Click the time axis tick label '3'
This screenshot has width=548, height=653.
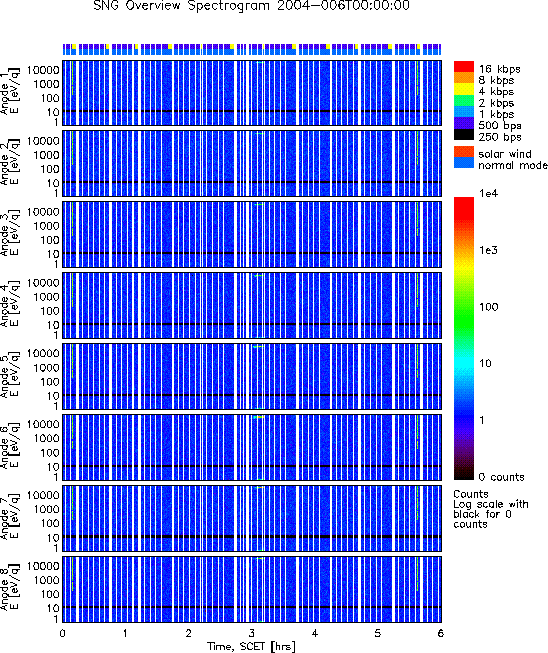252,634
